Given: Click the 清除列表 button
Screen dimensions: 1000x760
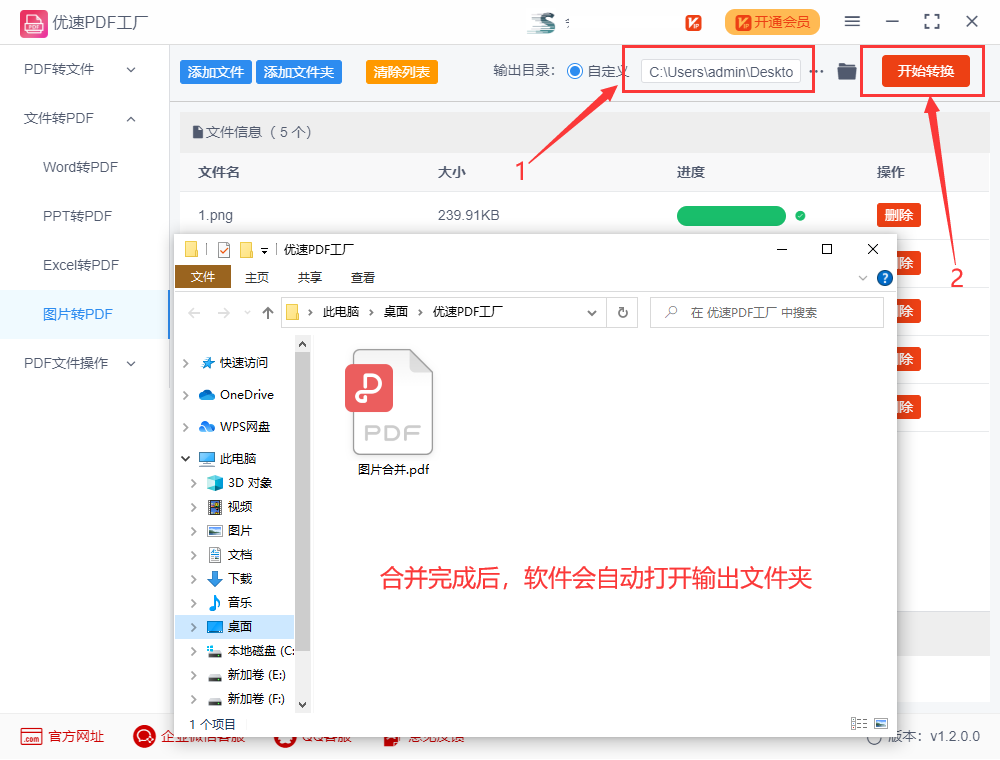Looking at the screenshot, I should [402, 72].
